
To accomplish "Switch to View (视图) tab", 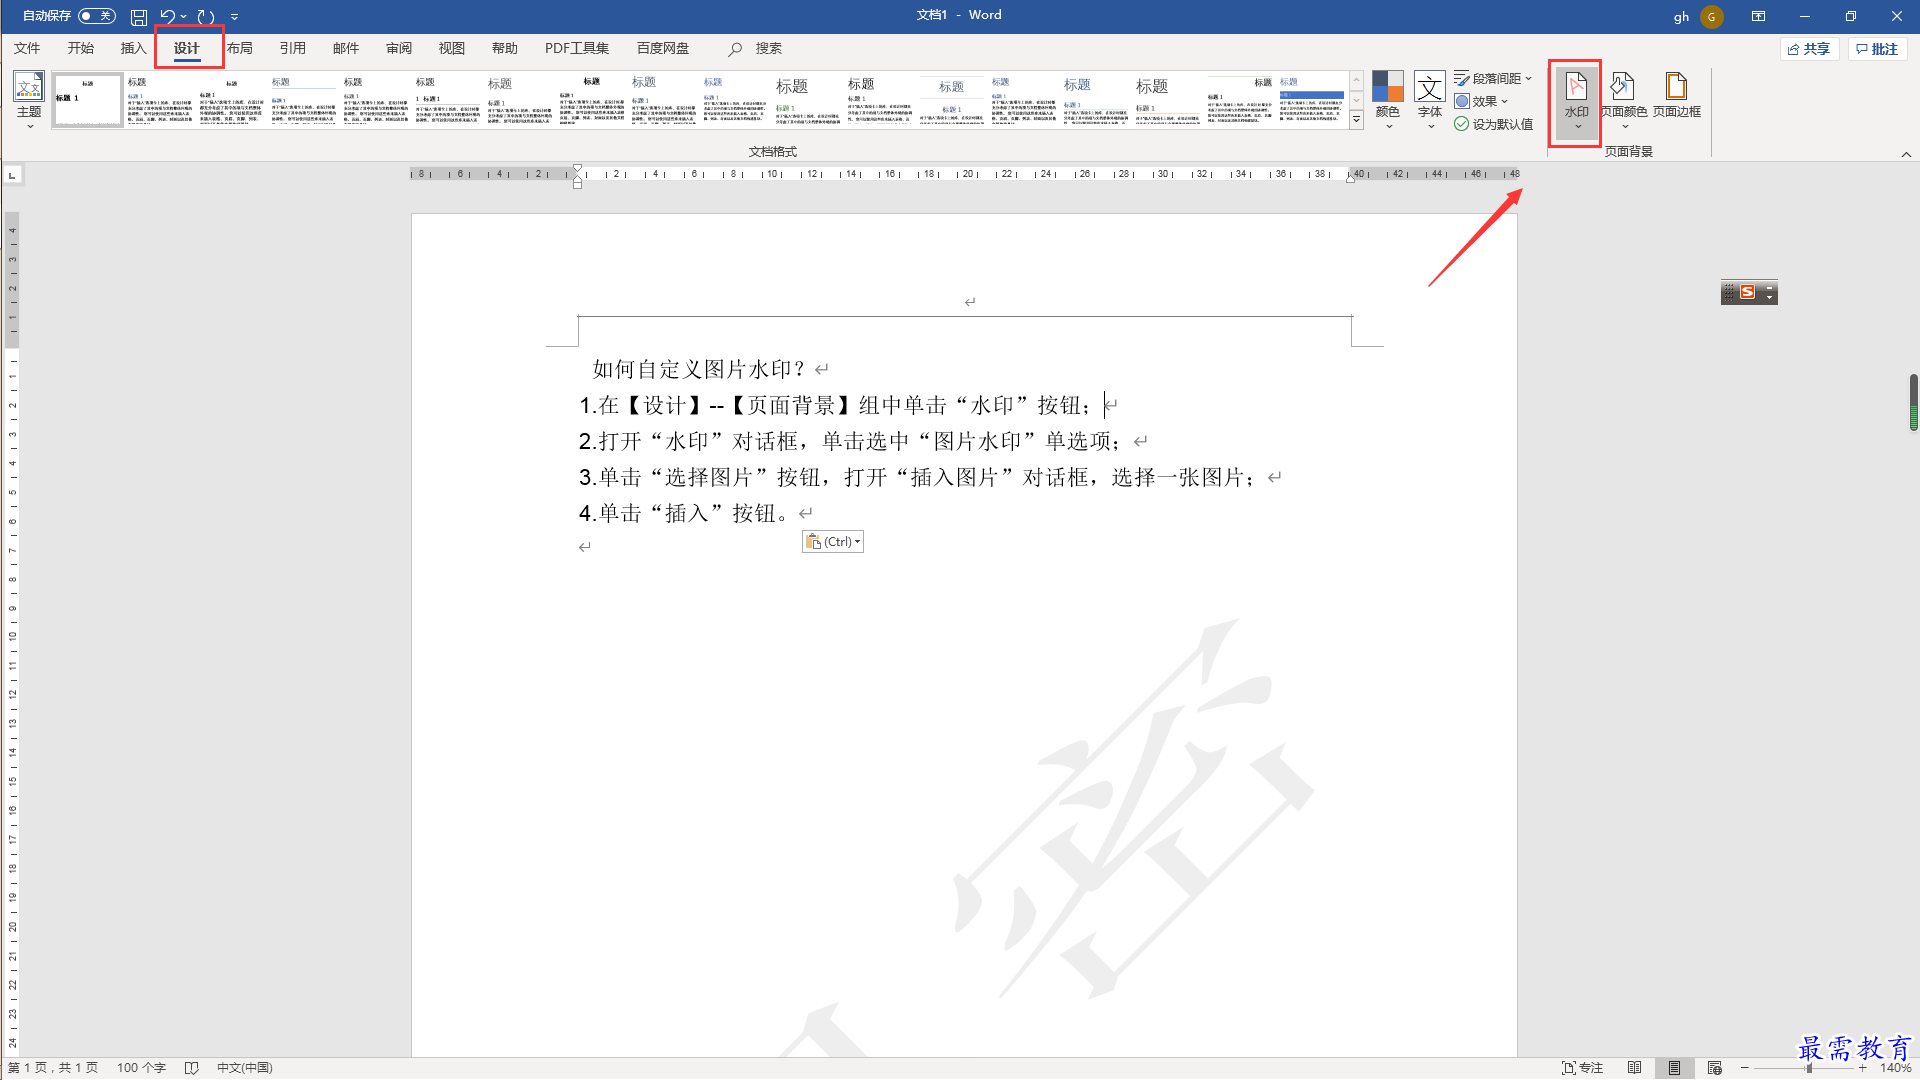I will click(x=451, y=48).
